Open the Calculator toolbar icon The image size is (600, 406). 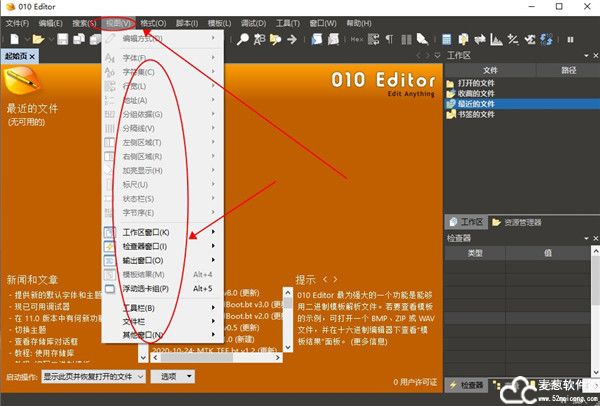[447, 39]
